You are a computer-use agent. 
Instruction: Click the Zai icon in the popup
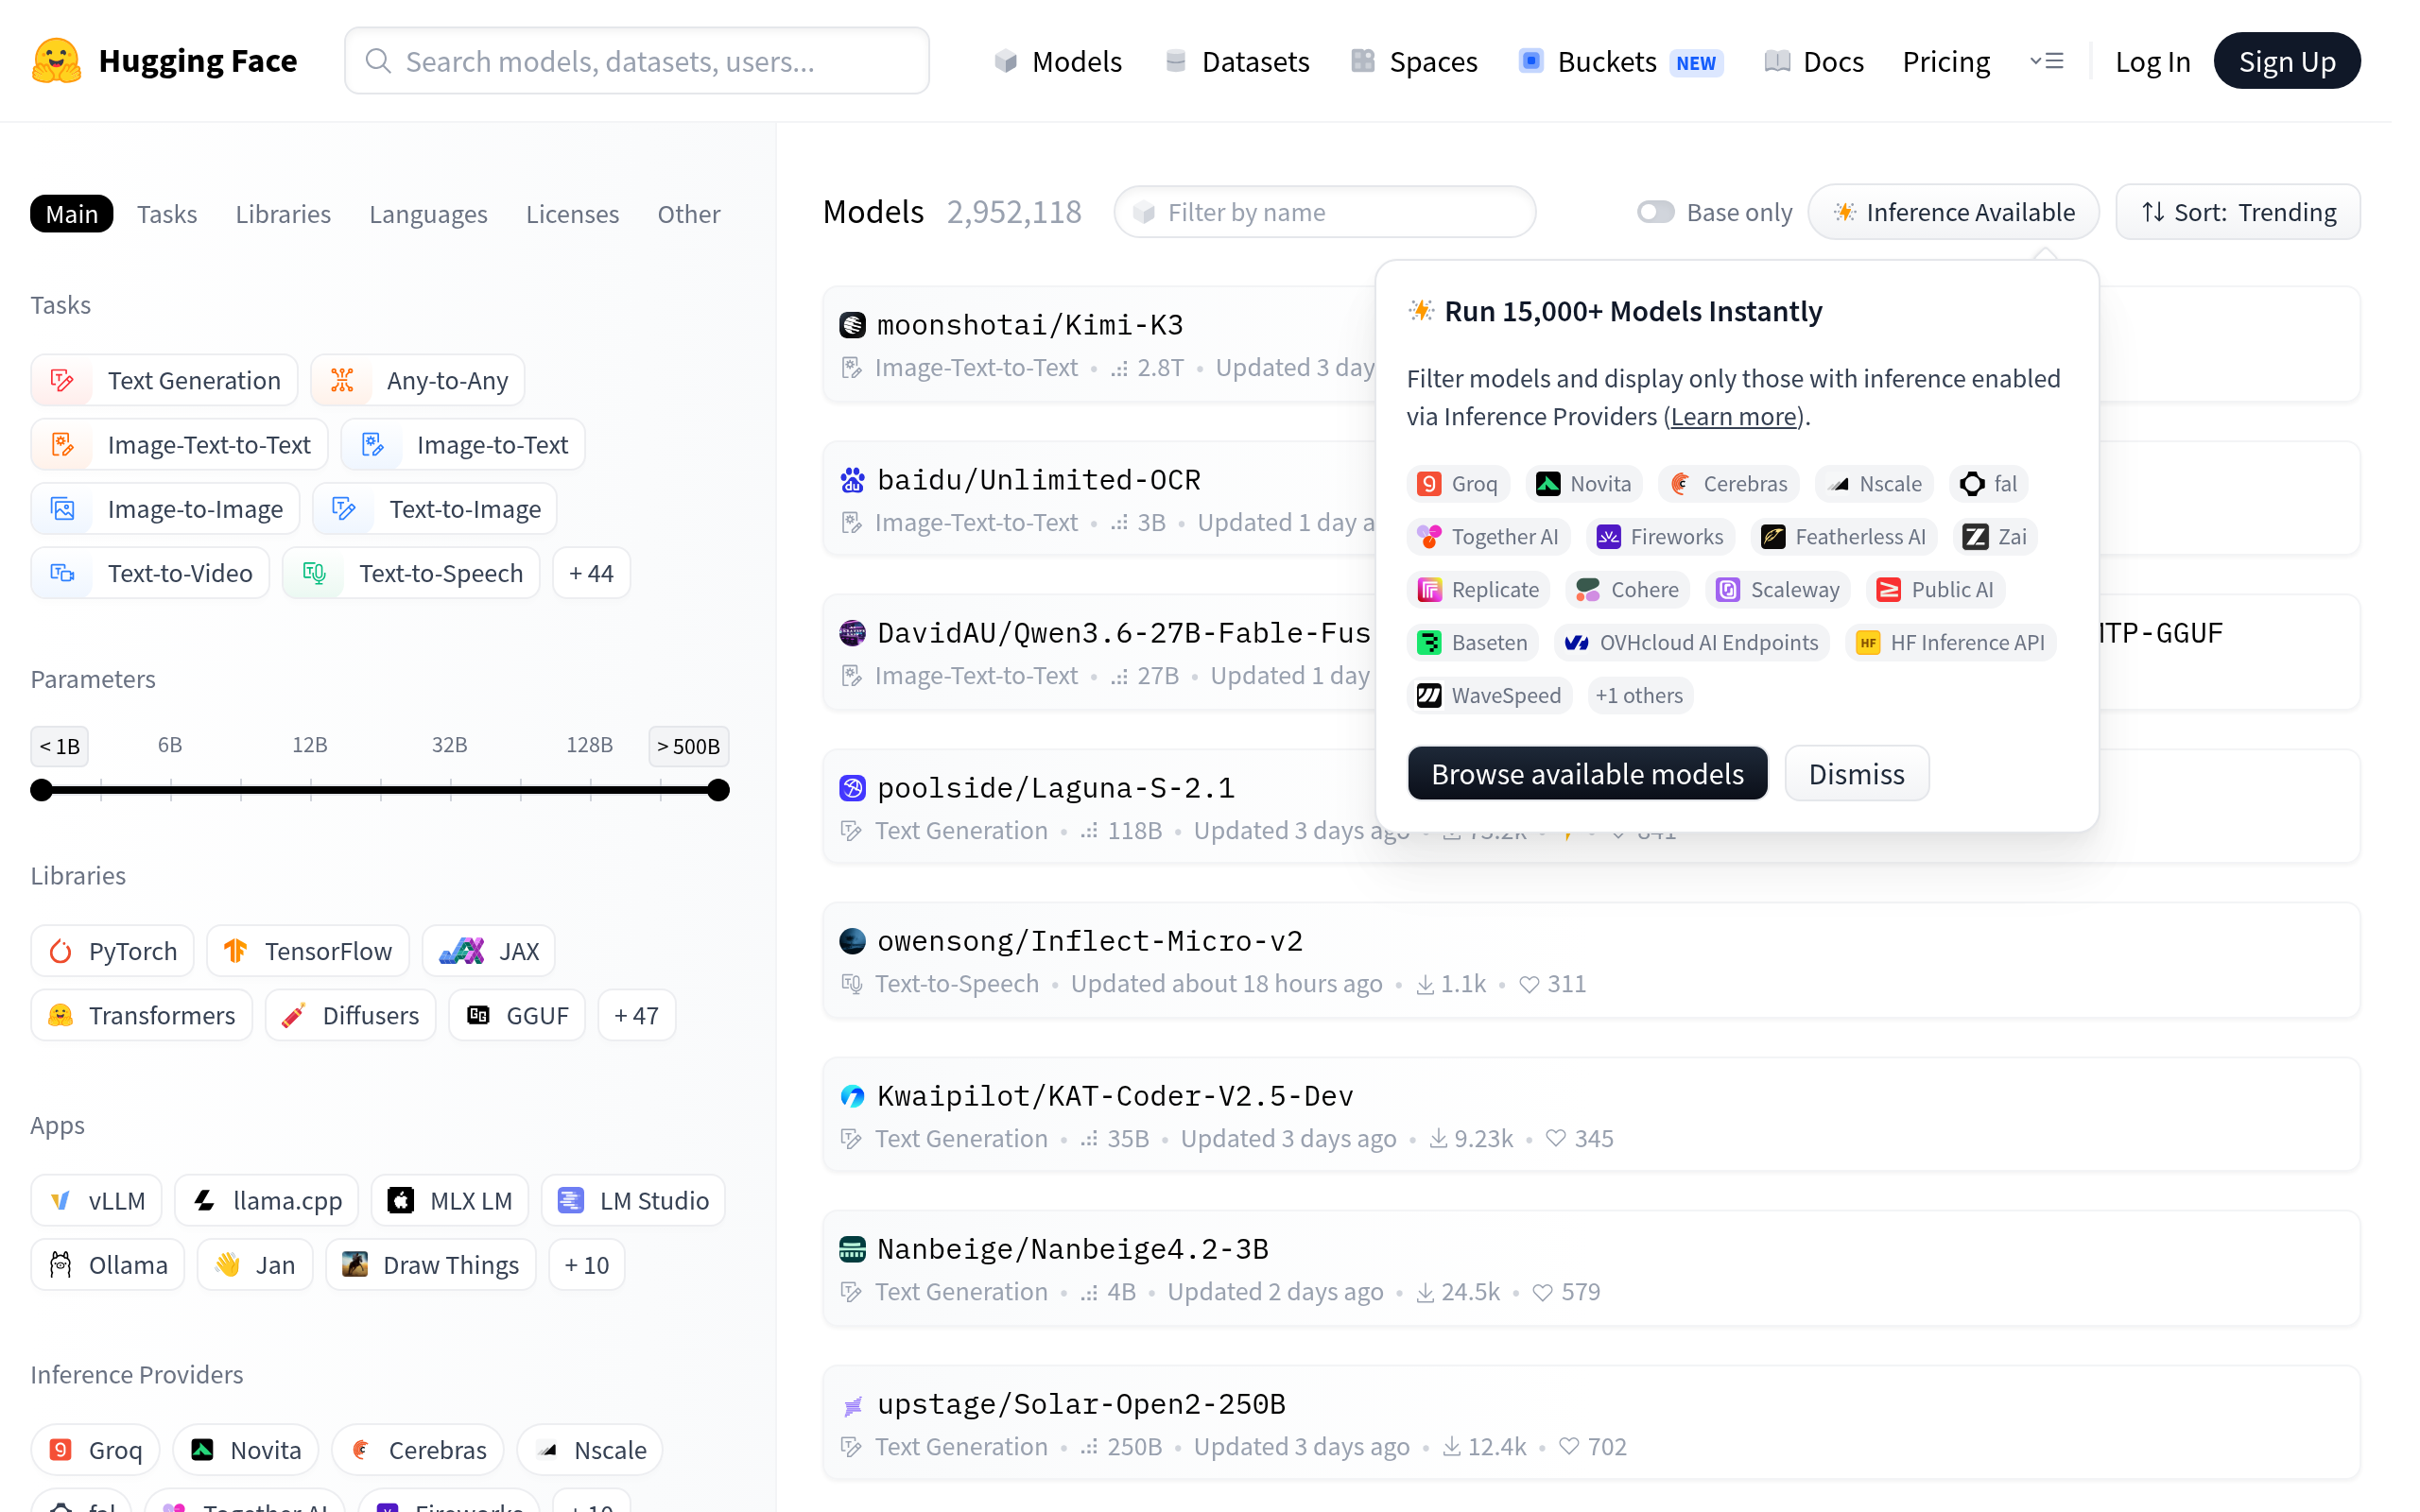(1975, 537)
